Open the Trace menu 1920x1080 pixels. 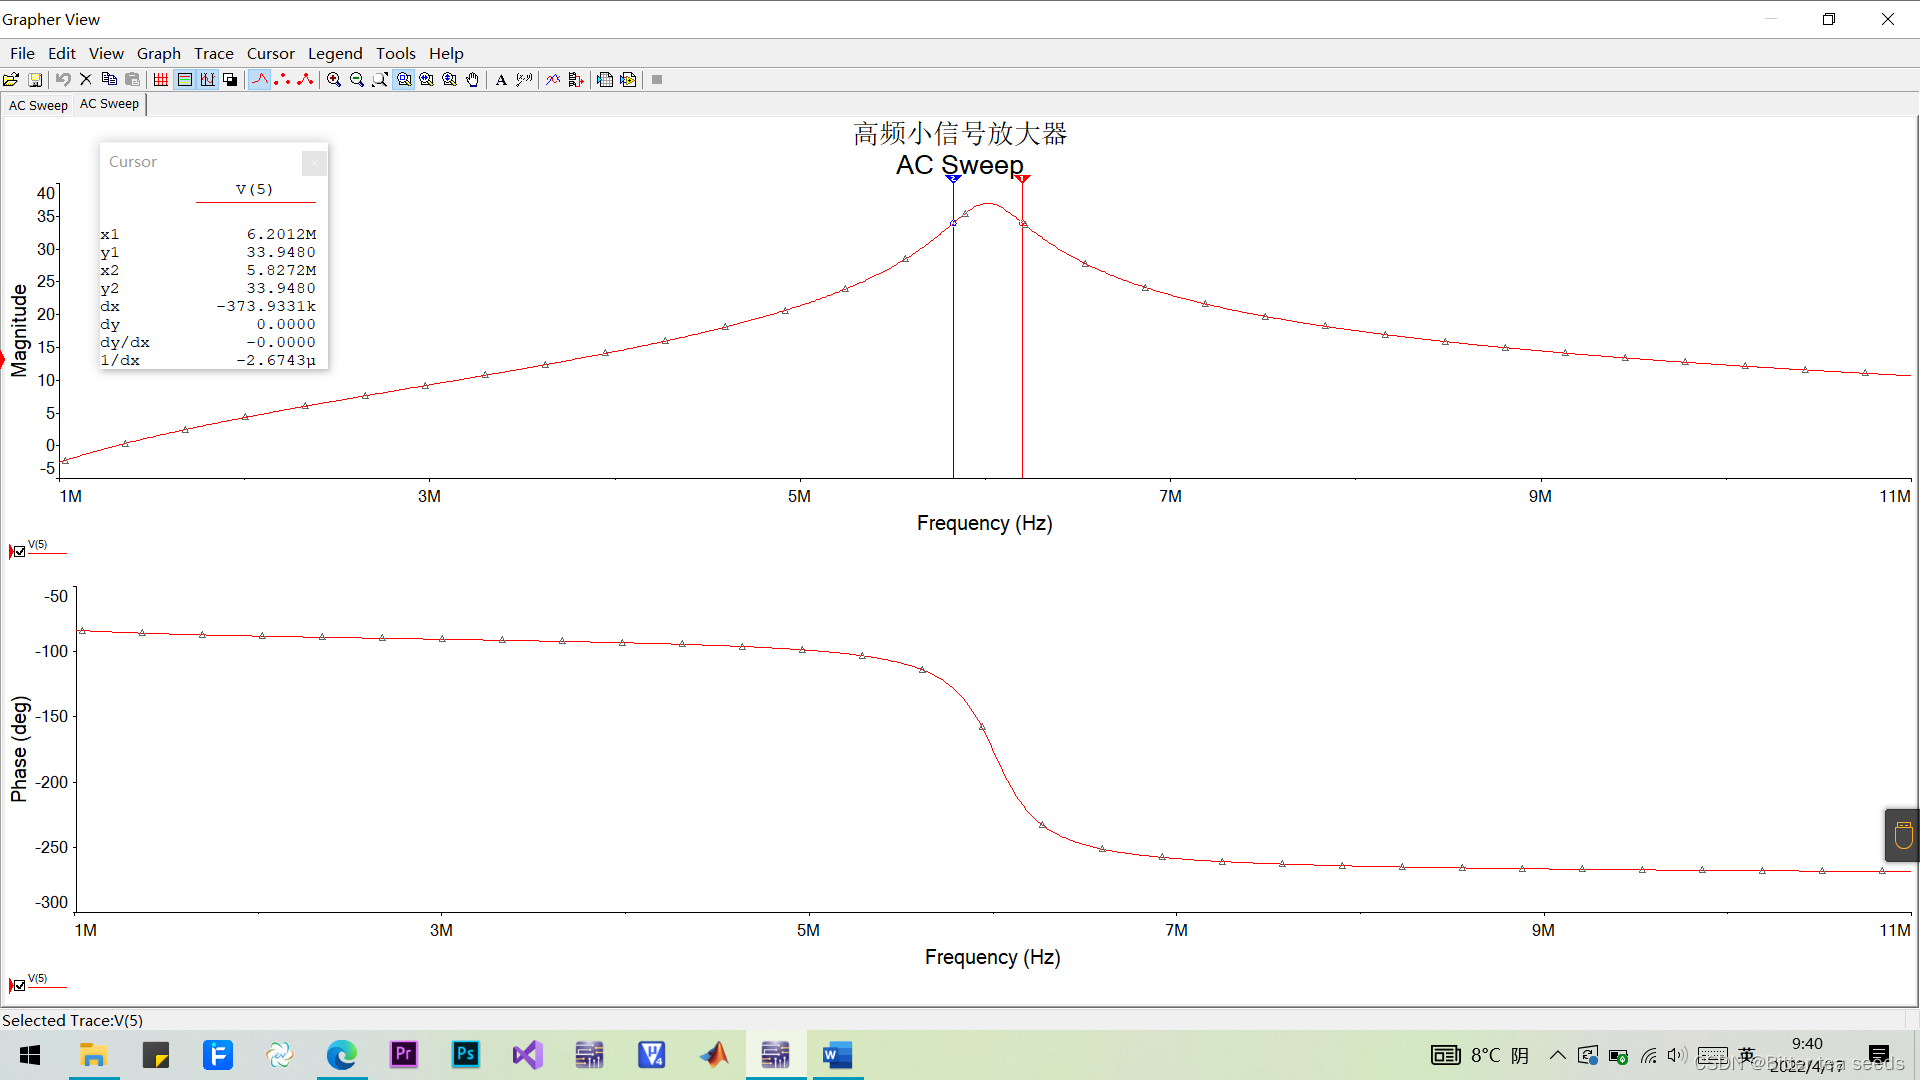[213, 54]
